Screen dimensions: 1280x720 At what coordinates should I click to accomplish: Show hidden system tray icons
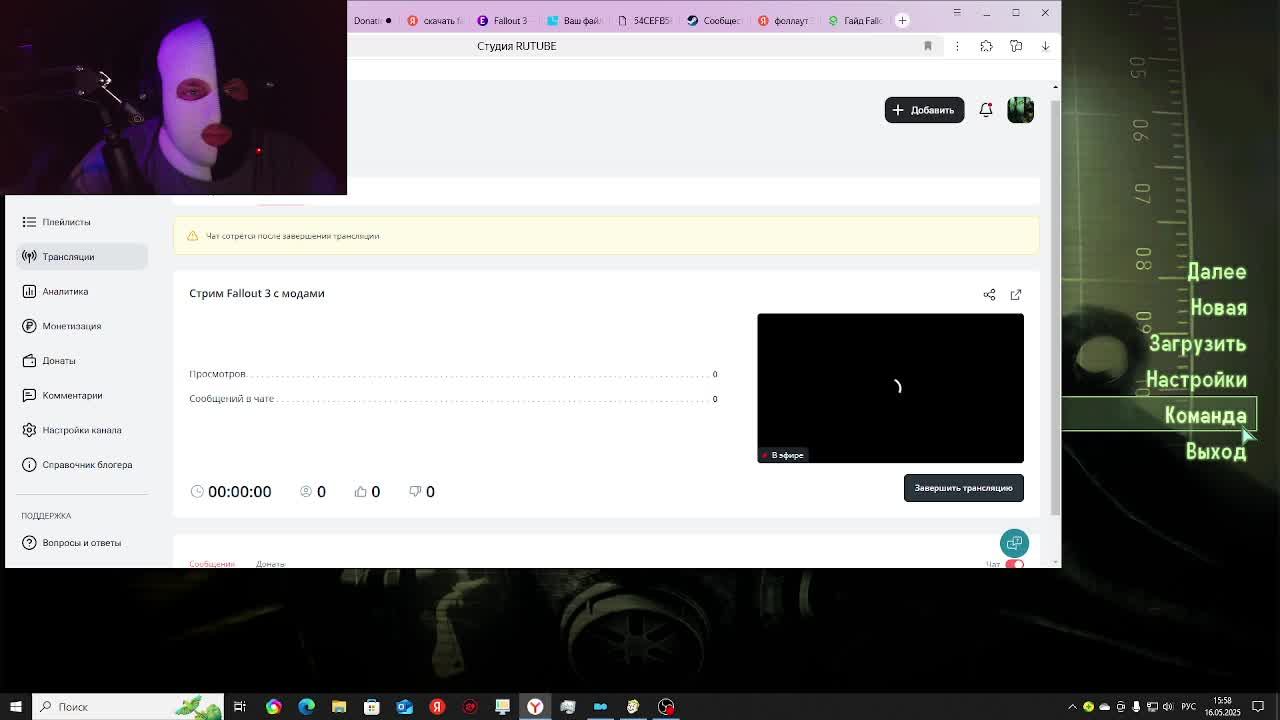point(1073,707)
